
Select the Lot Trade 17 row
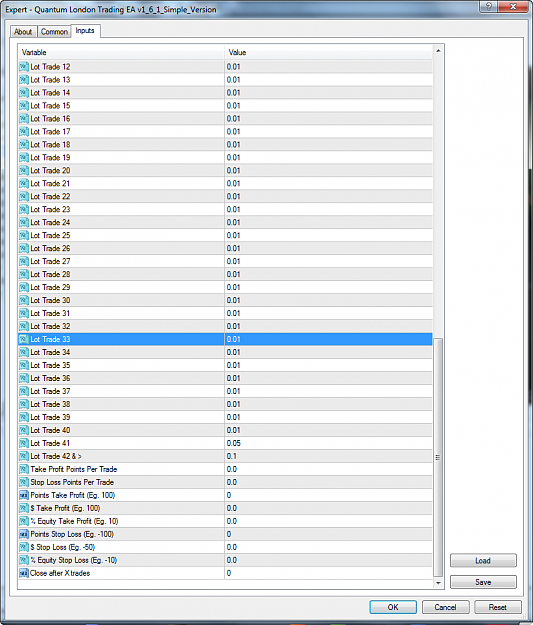coord(225,132)
